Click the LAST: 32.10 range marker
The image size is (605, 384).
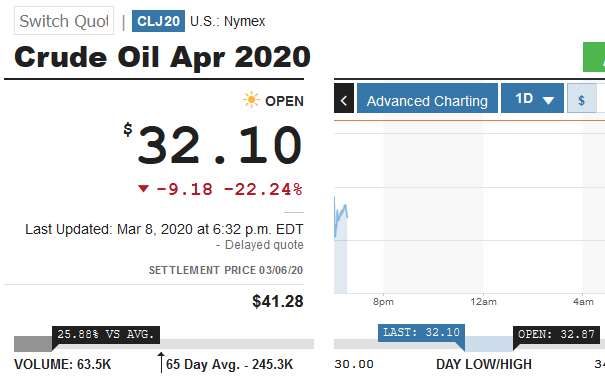pos(421,333)
